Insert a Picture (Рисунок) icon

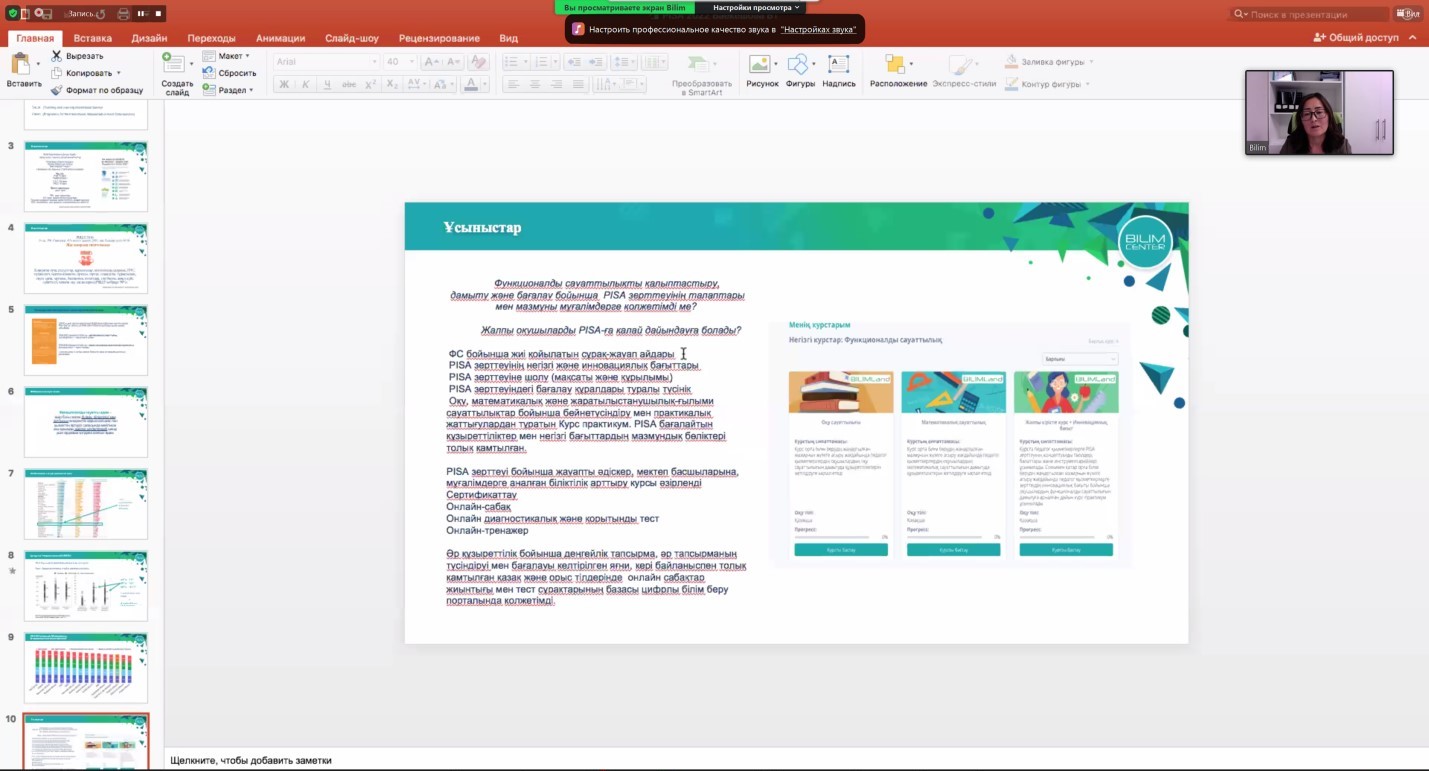tap(759, 63)
